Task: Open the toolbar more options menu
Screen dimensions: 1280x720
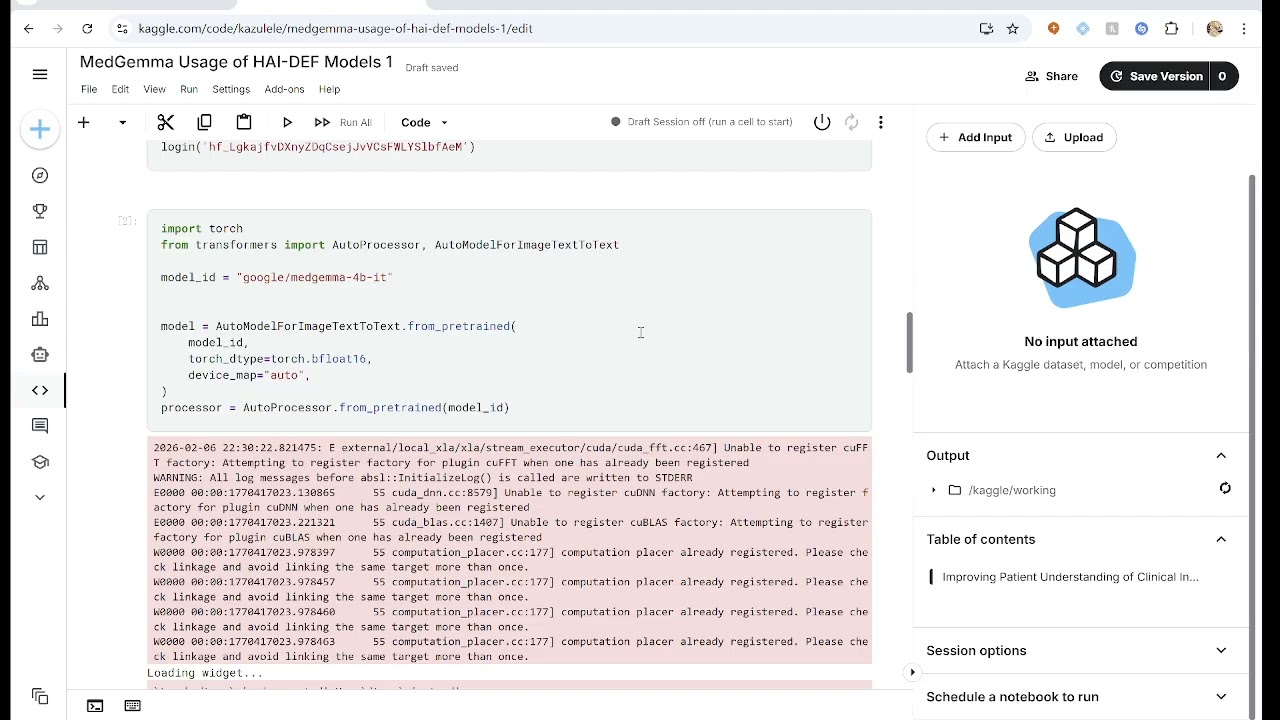Action: point(880,122)
